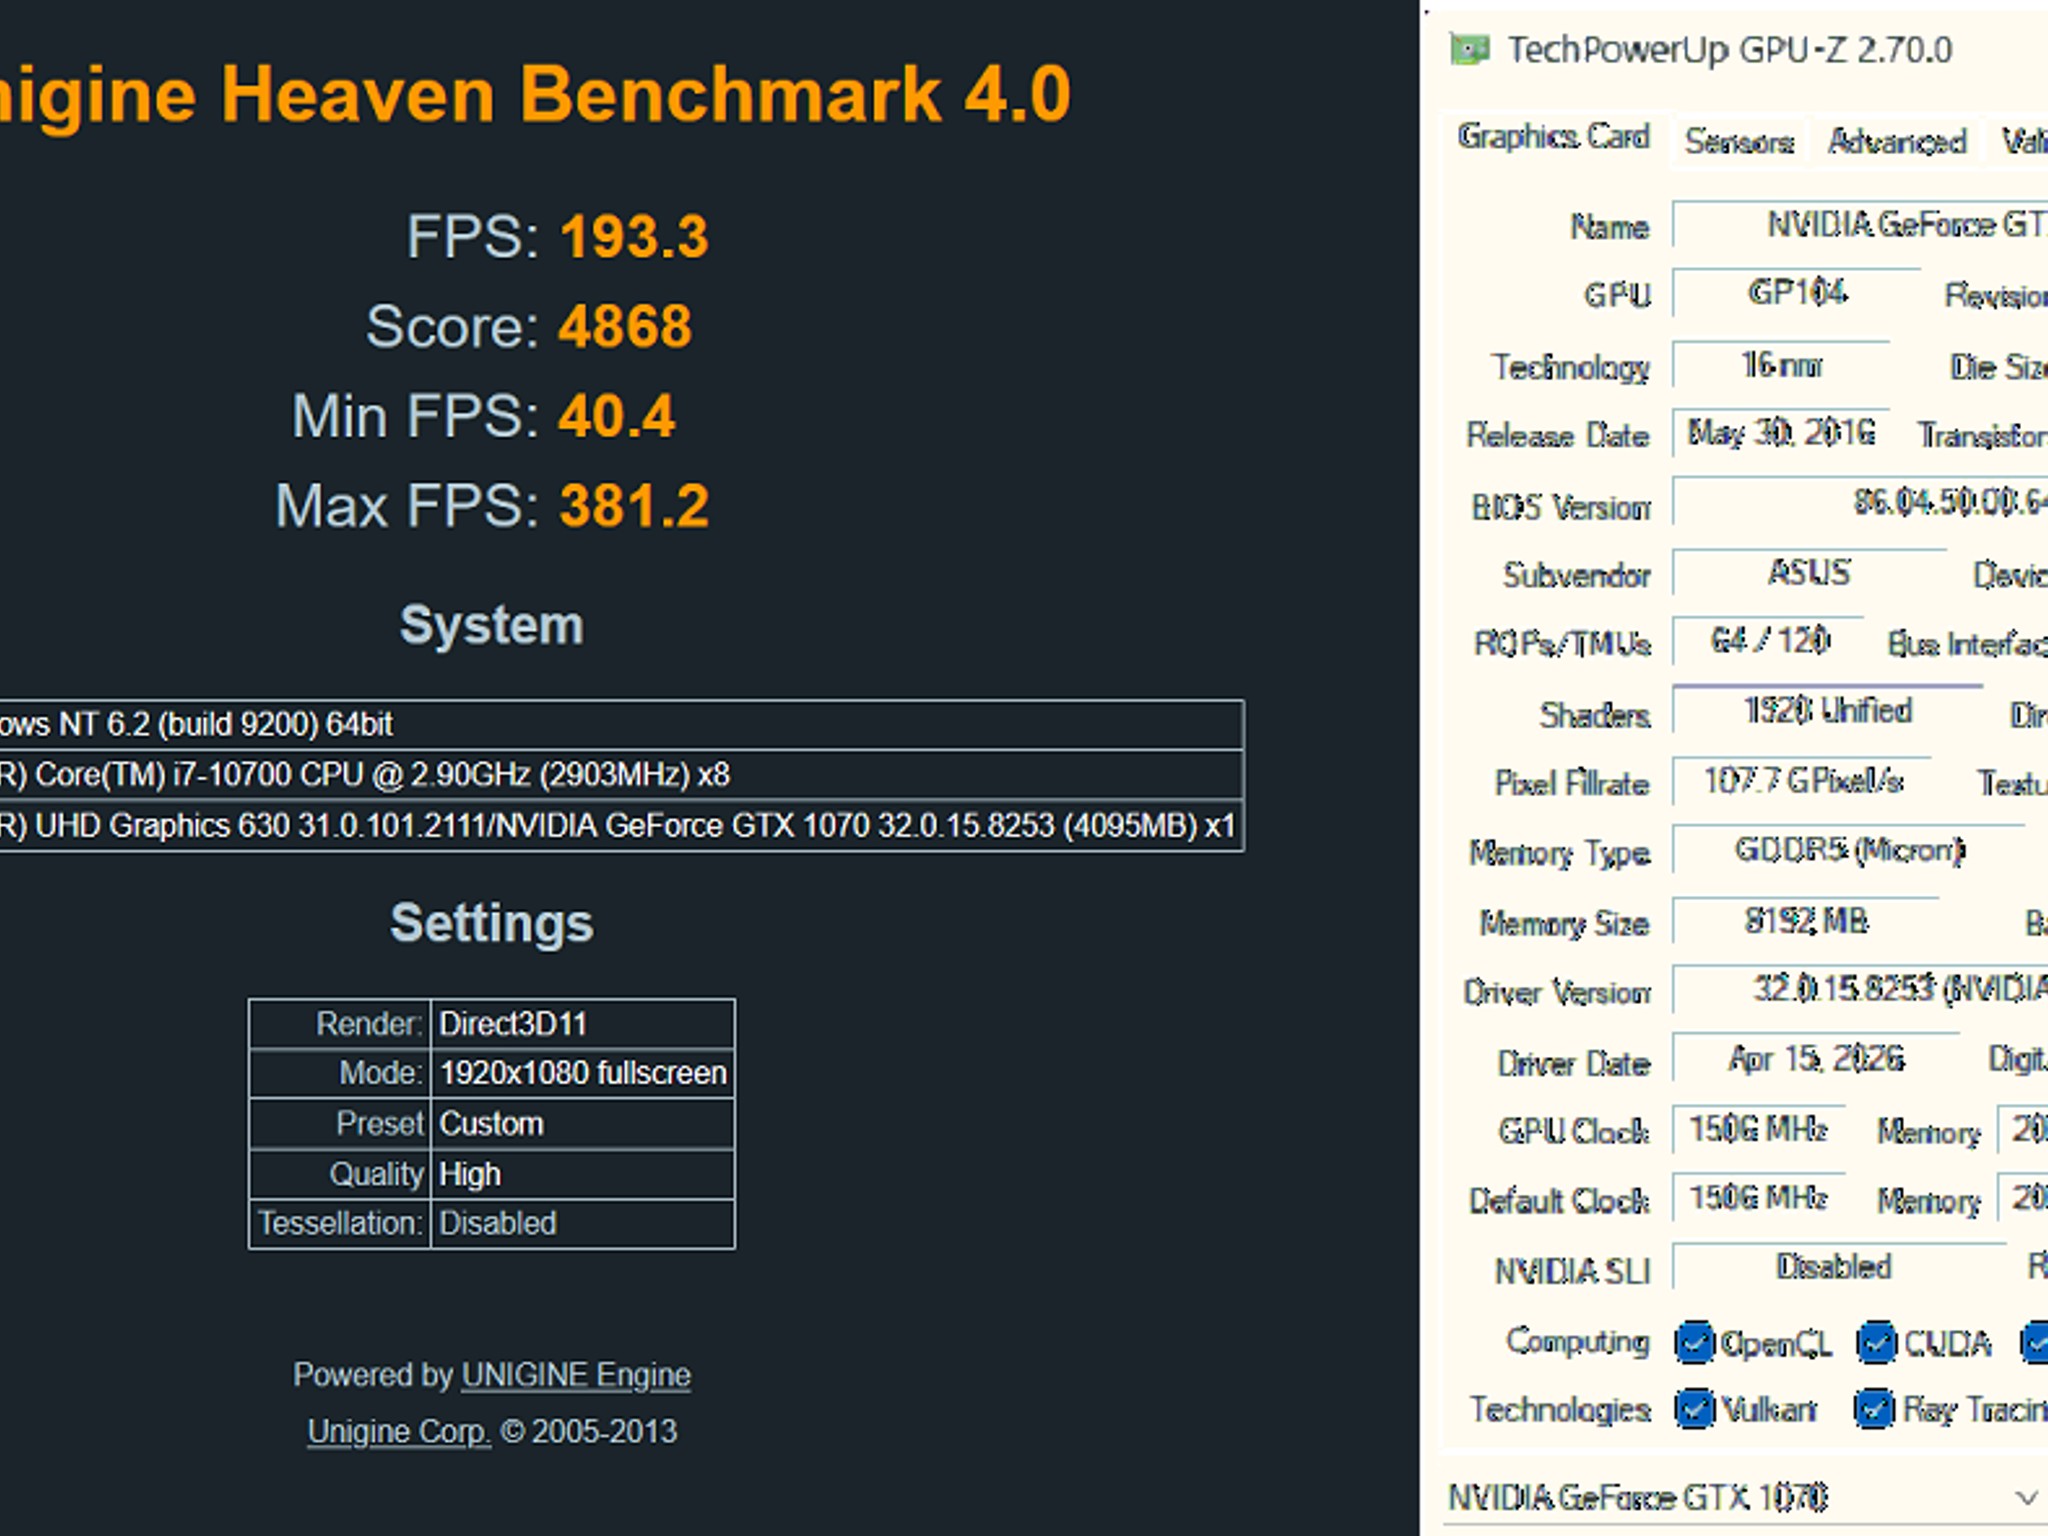Toggle the Vulkan checkbox

pyautogui.click(x=1694, y=1410)
